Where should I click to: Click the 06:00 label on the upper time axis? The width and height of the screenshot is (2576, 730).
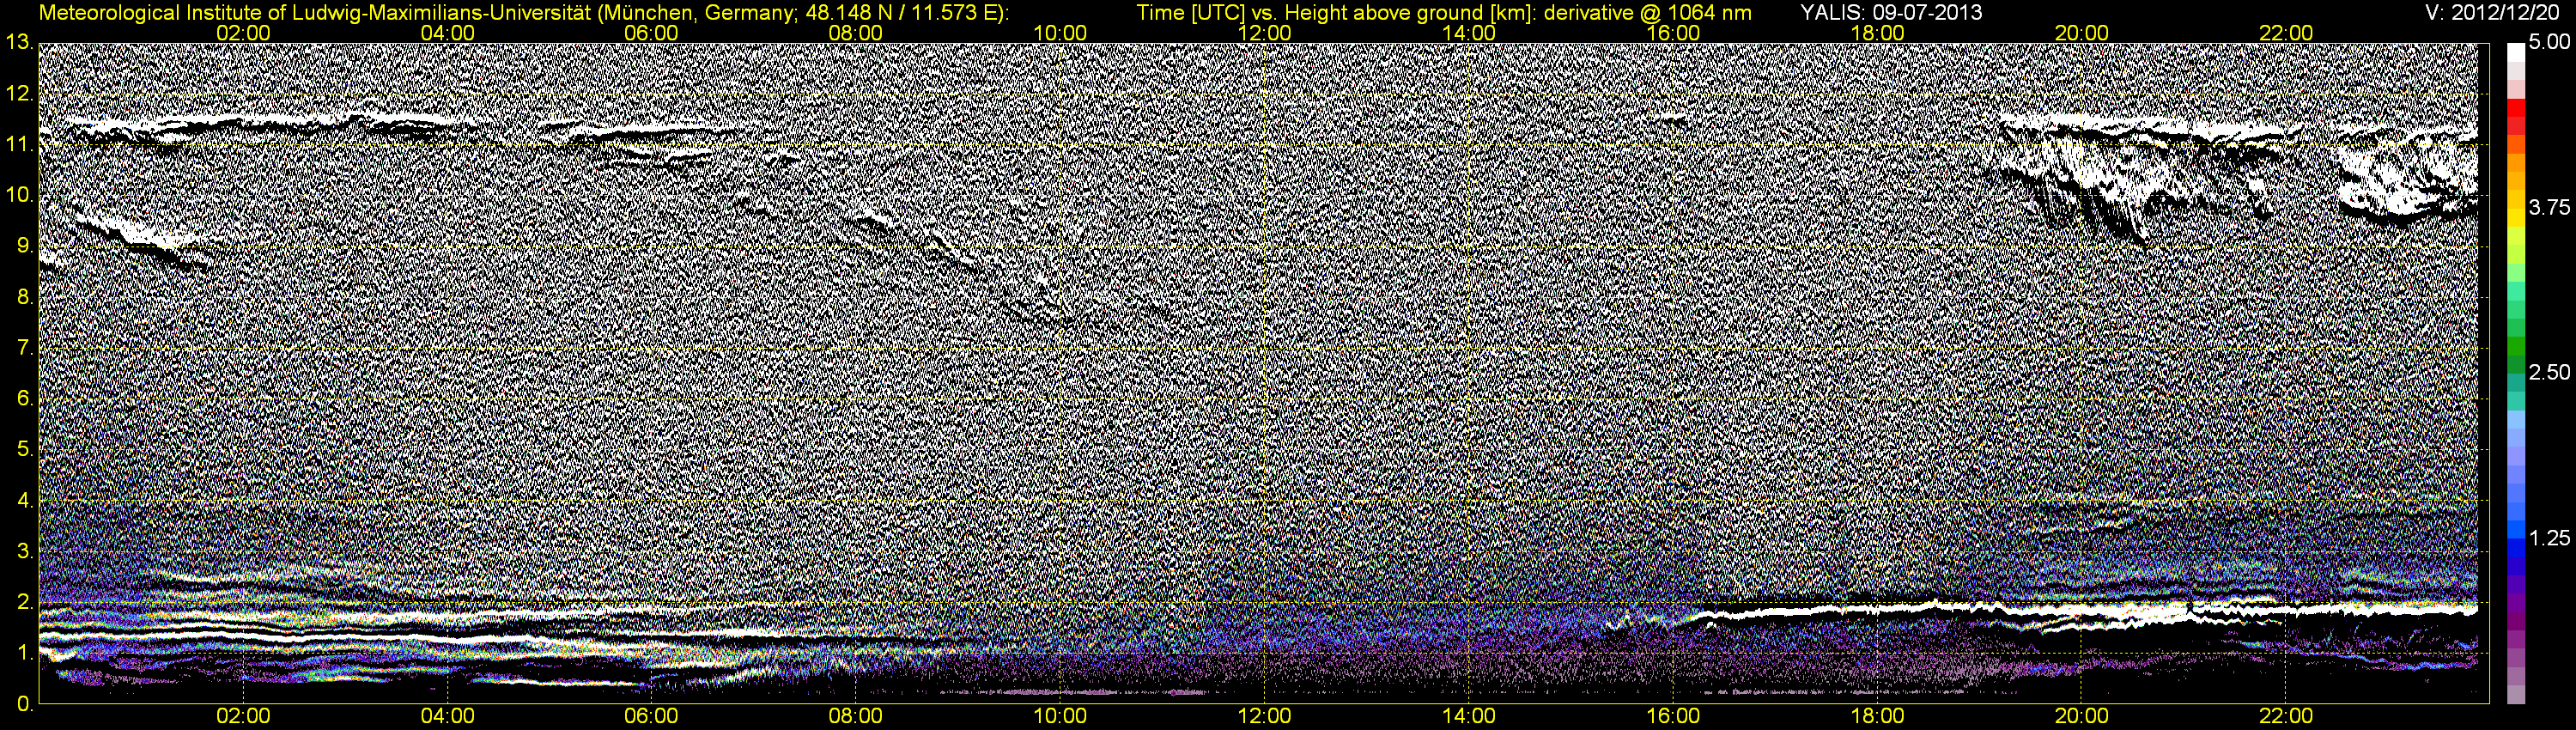click(x=651, y=33)
